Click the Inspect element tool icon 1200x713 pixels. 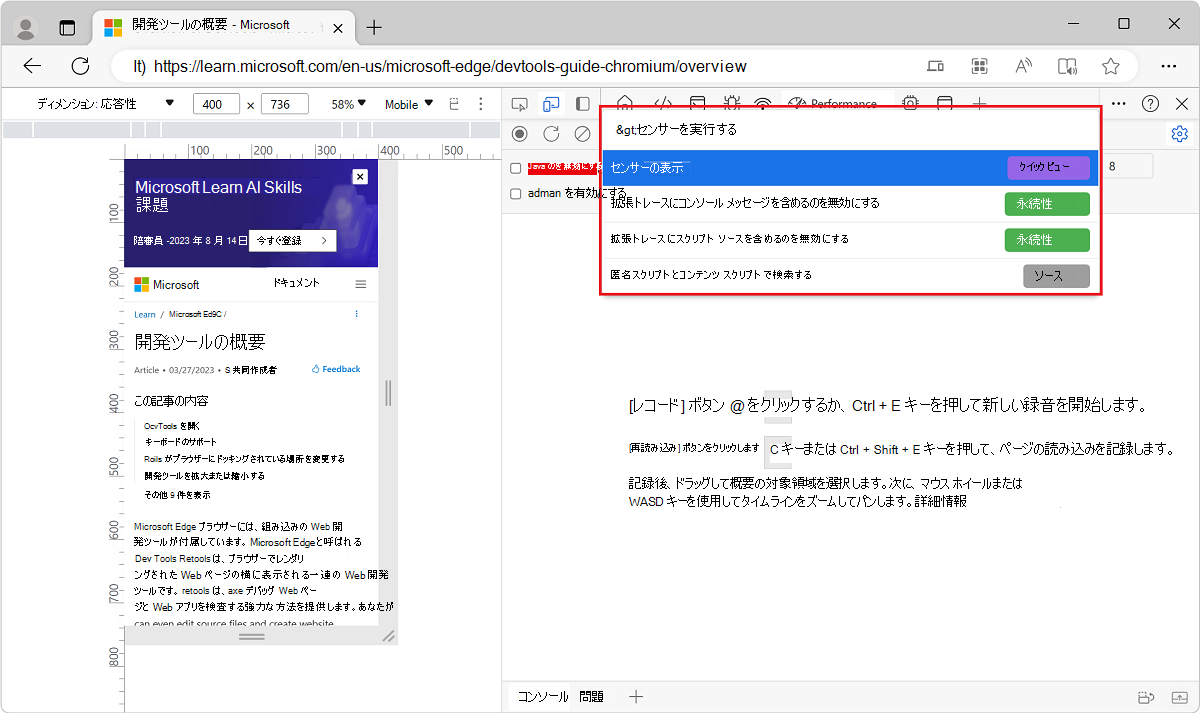point(519,104)
